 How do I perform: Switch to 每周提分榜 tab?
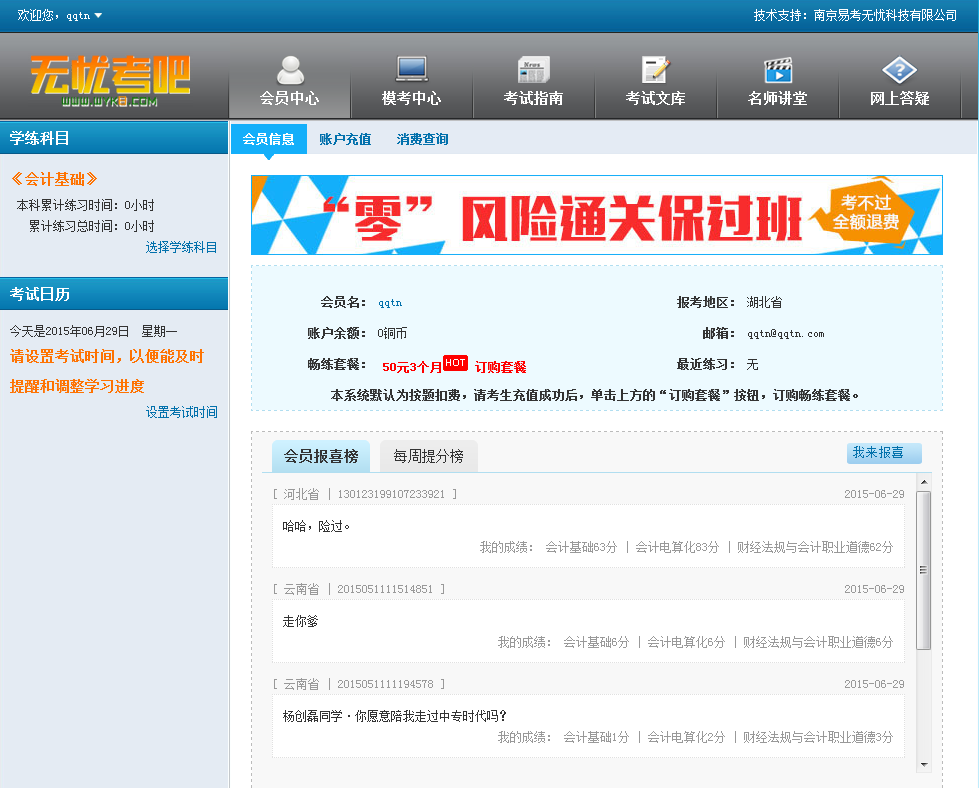pyautogui.click(x=428, y=456)
